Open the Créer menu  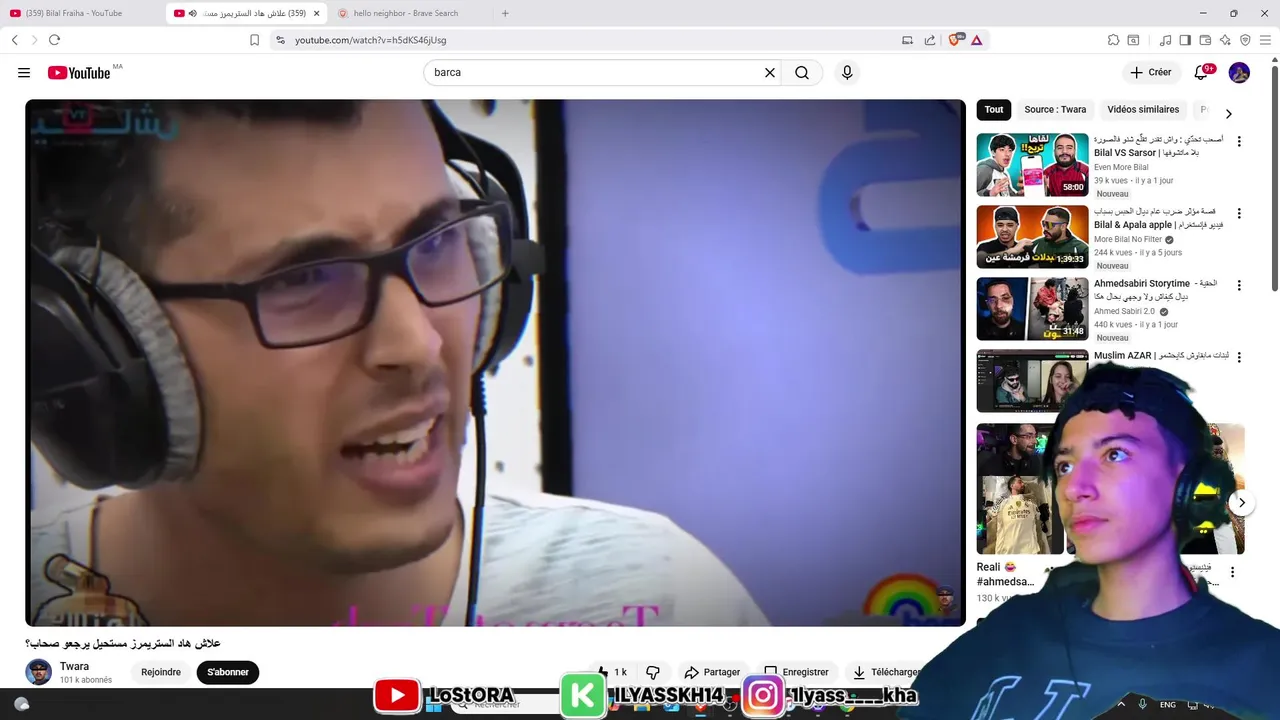[1151, 72]
